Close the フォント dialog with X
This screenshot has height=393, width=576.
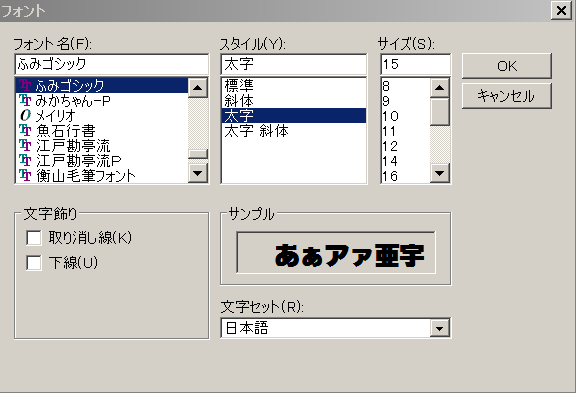[x=561, y=11]
